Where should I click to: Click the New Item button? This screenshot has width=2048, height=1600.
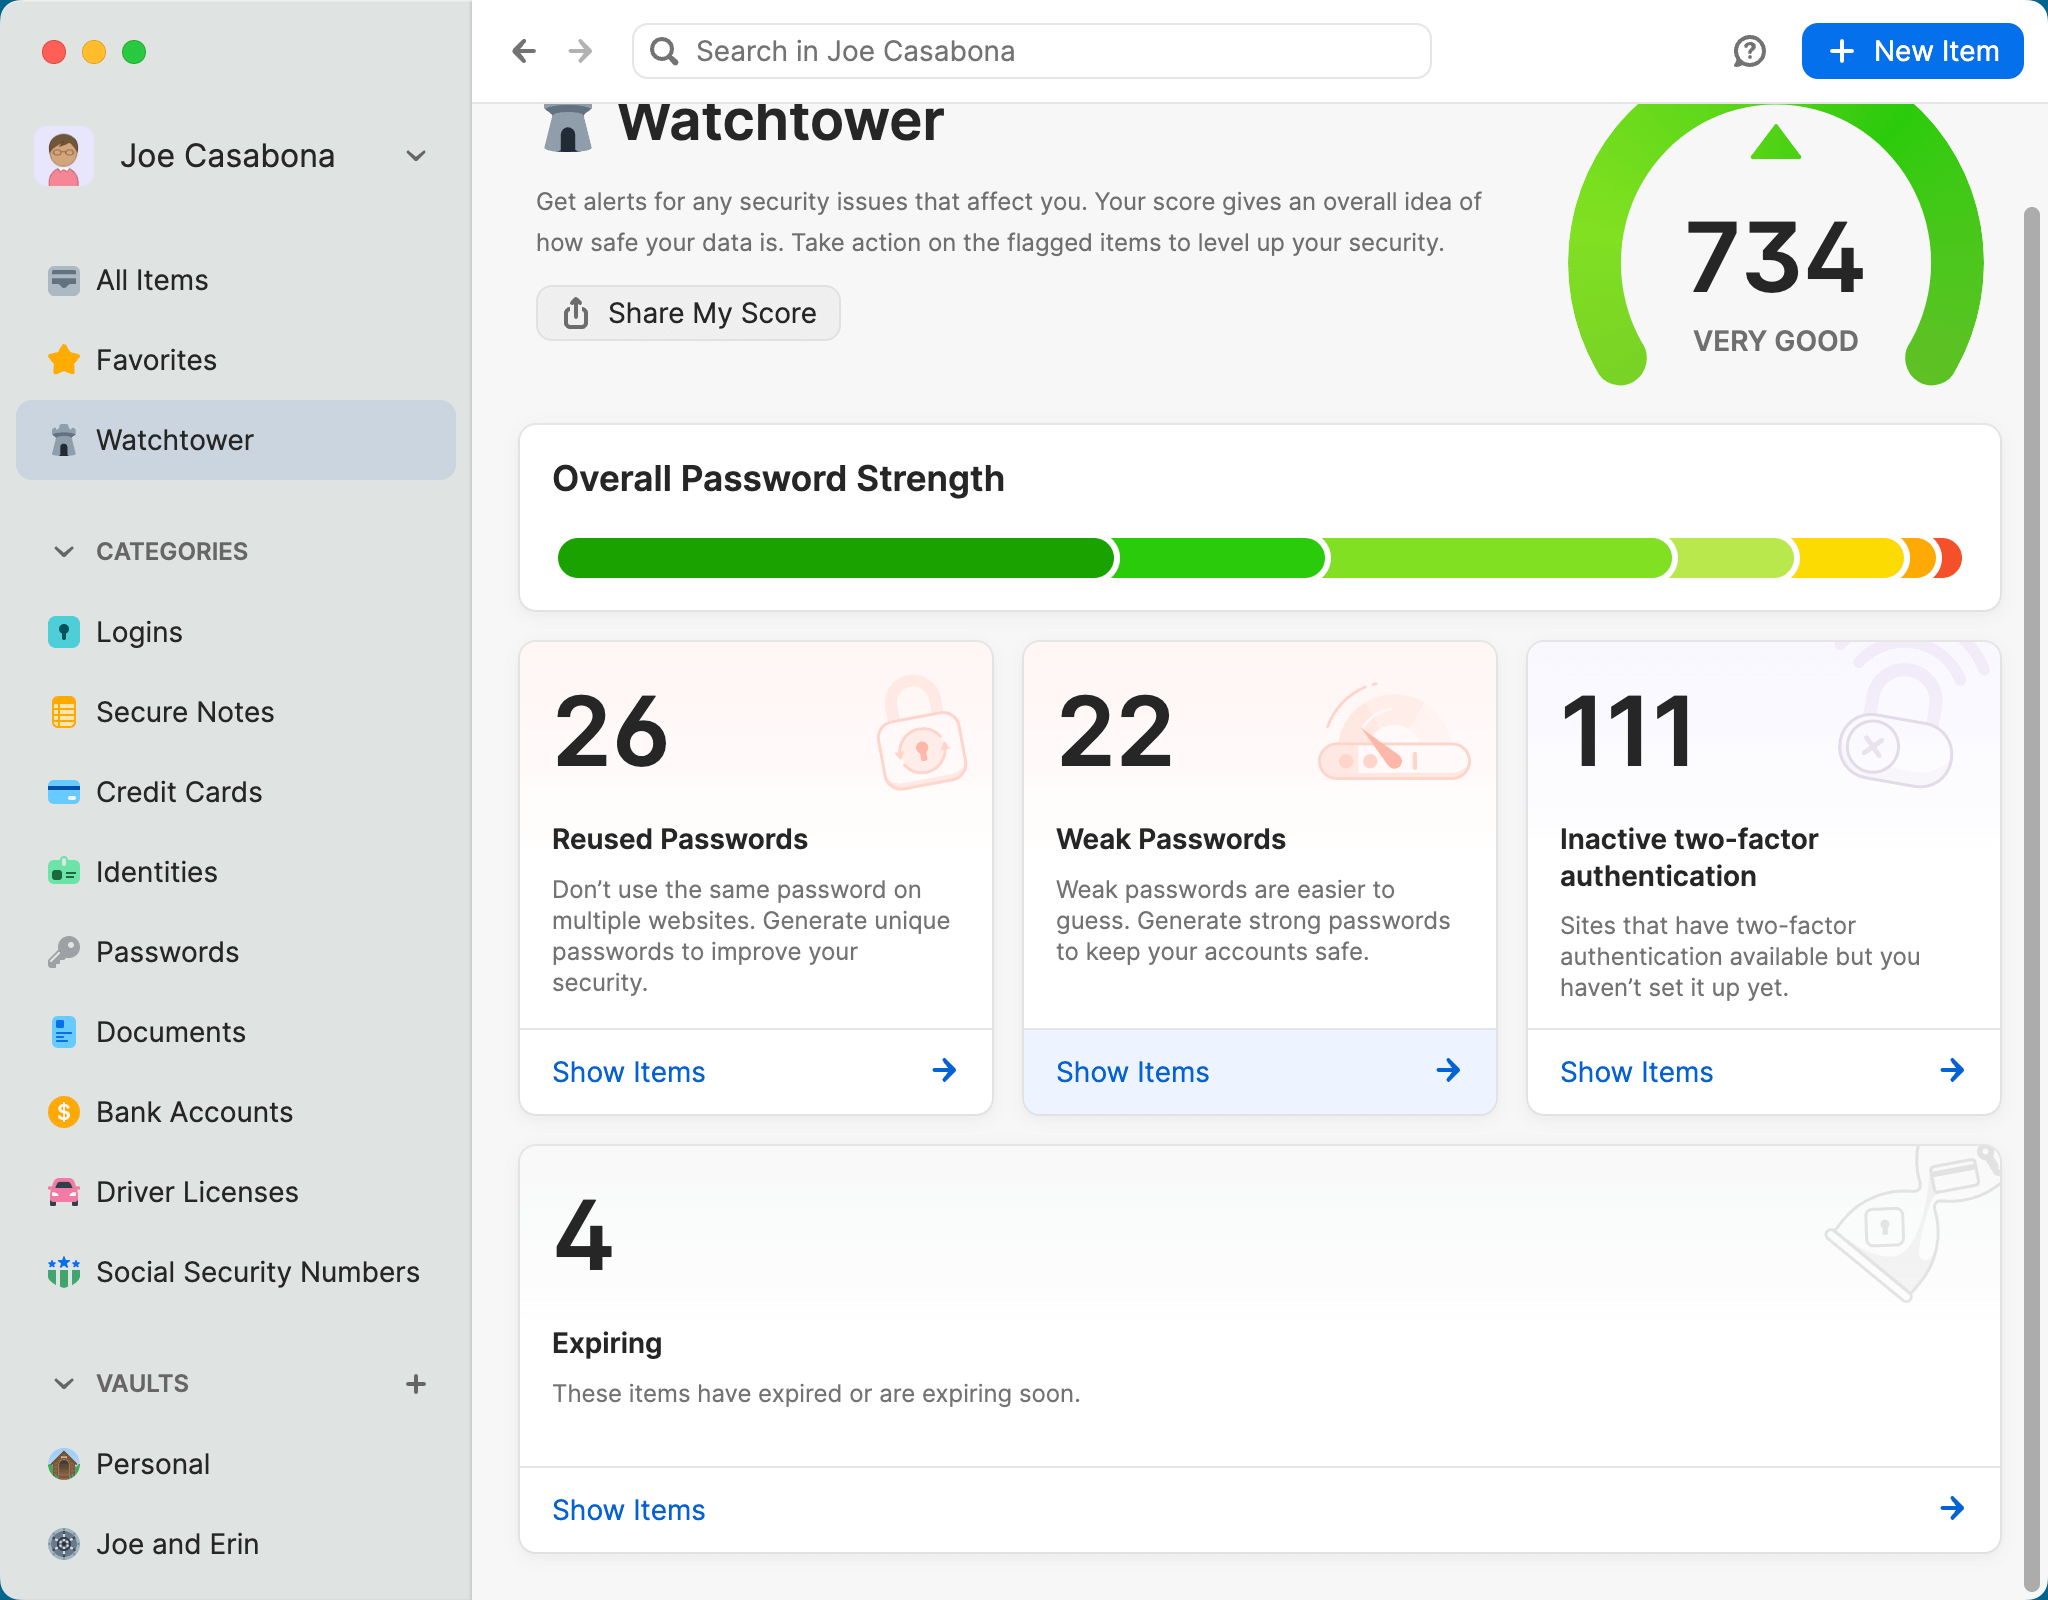tap(1912, 51)
